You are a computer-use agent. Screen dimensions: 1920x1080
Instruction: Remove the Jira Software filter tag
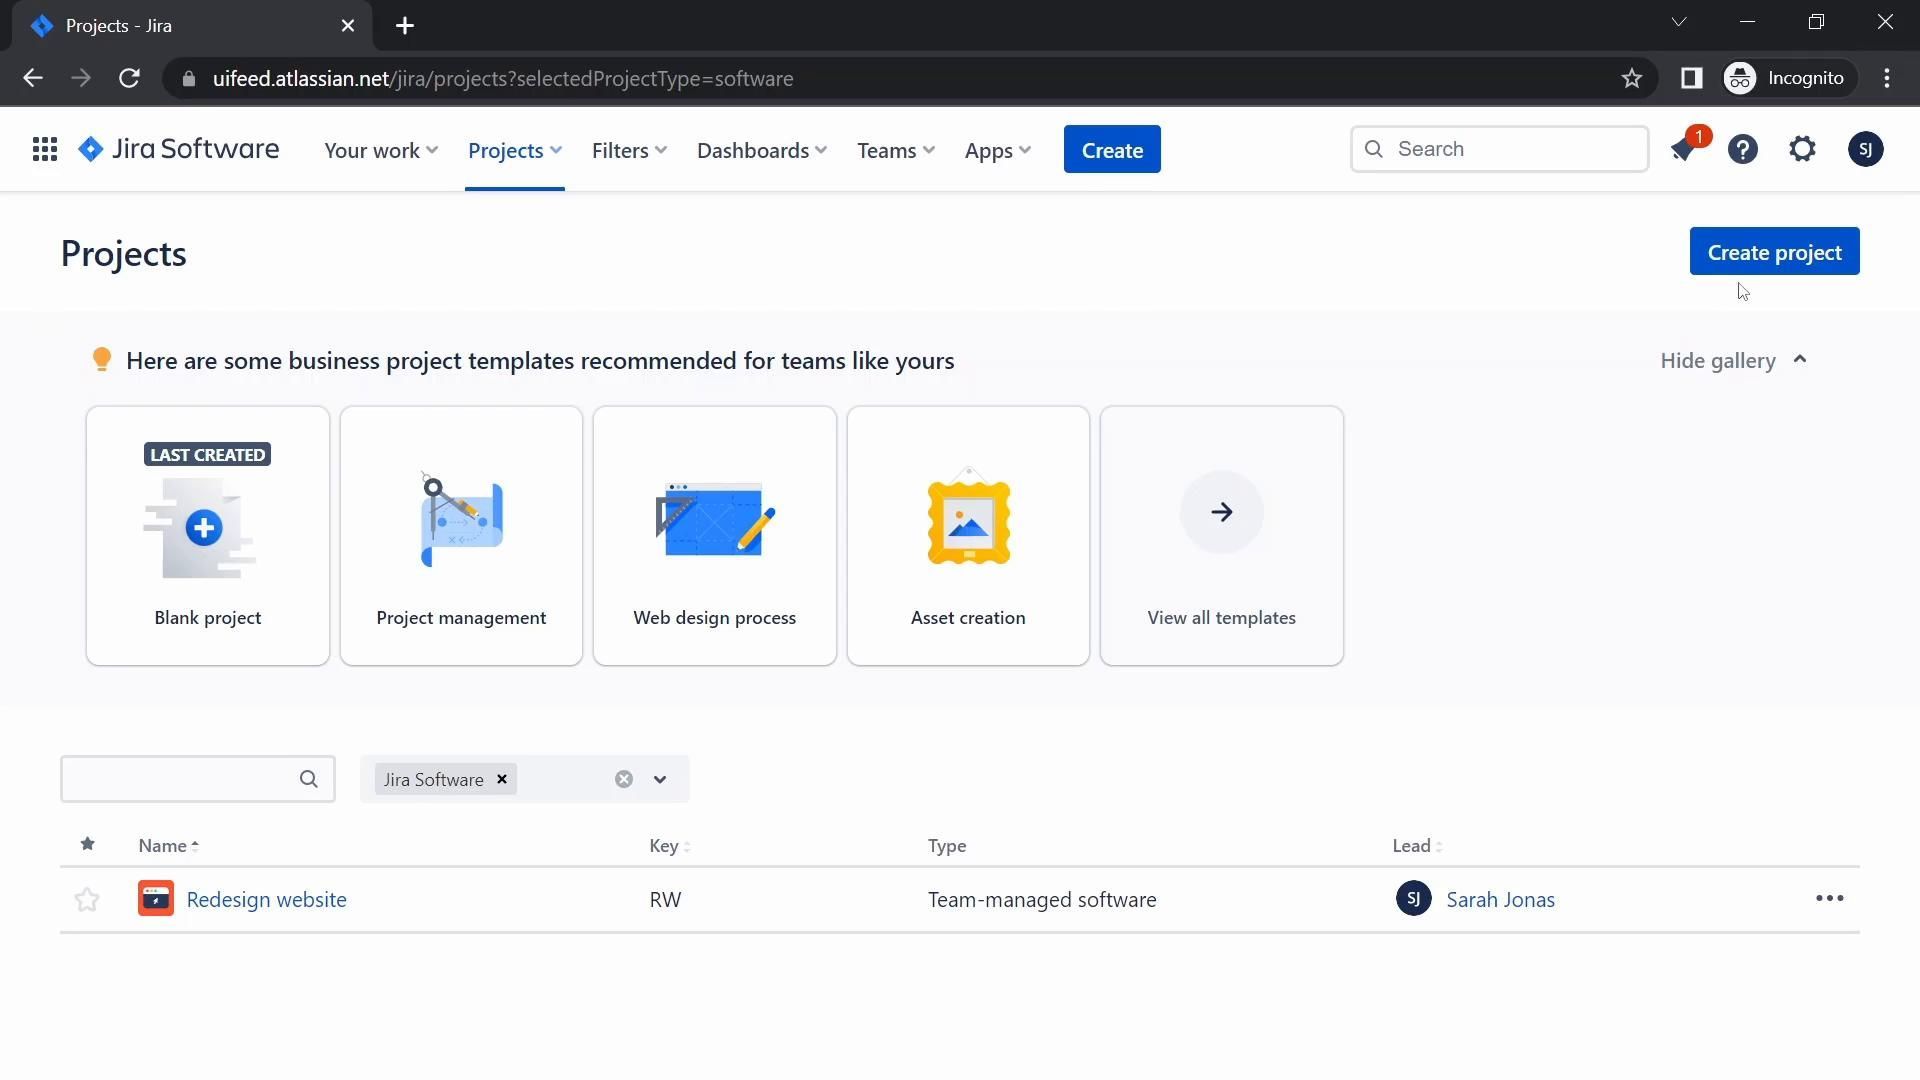[502, 779]
